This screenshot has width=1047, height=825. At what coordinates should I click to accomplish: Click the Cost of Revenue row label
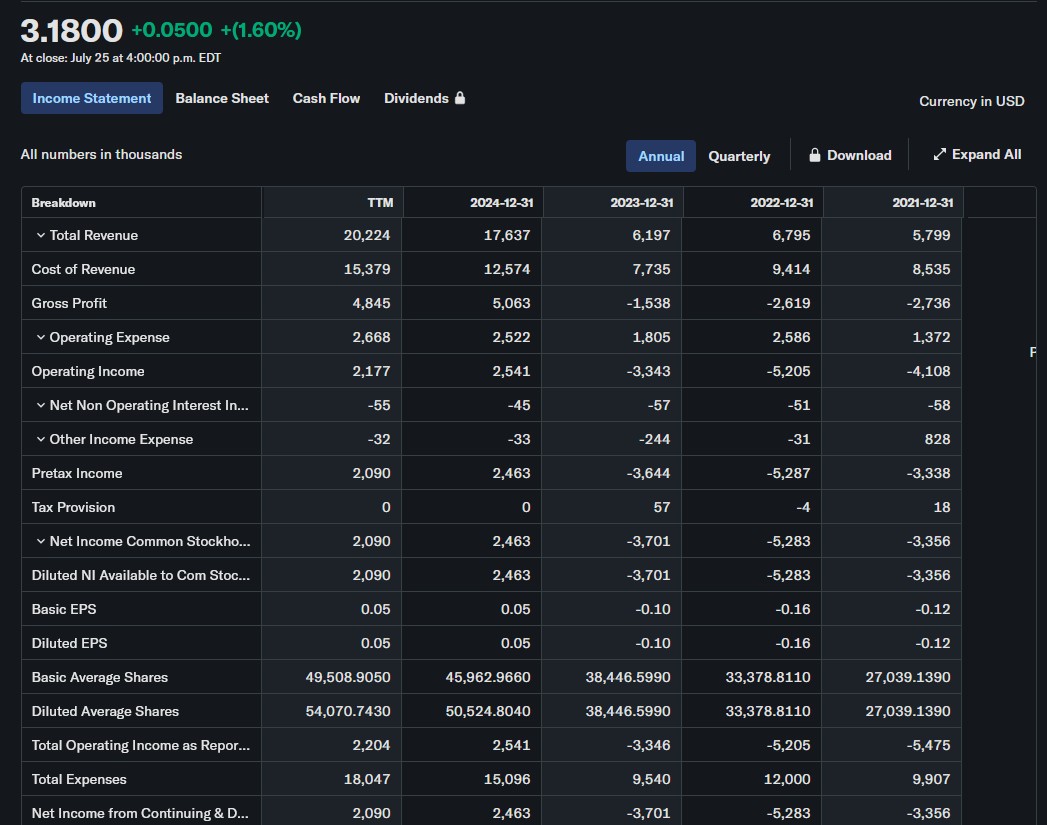click(83, 269)
